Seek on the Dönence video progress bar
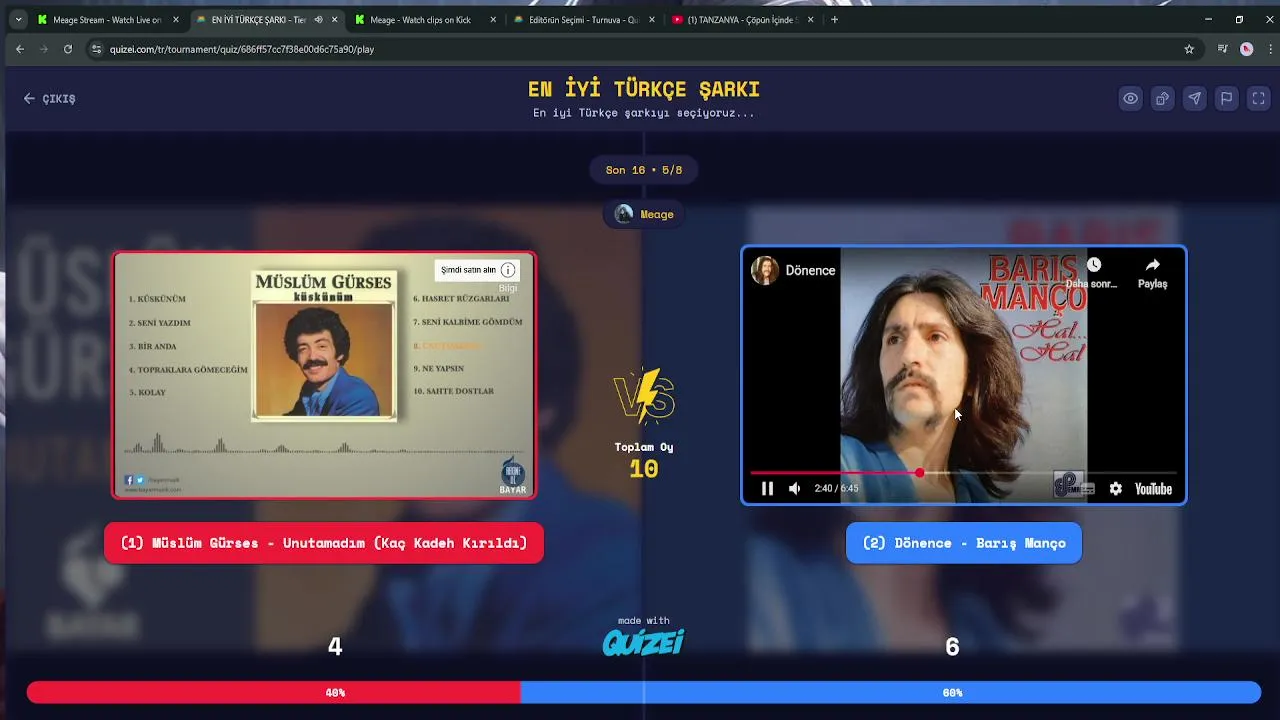This screenshot has width=1280, height=720. [x=964, y=472]
